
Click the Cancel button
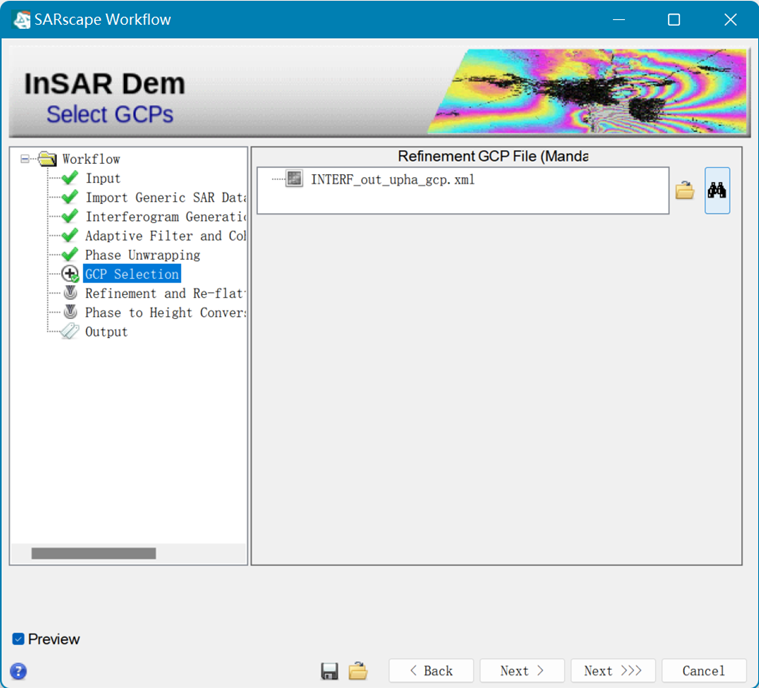tap(704, 671)
